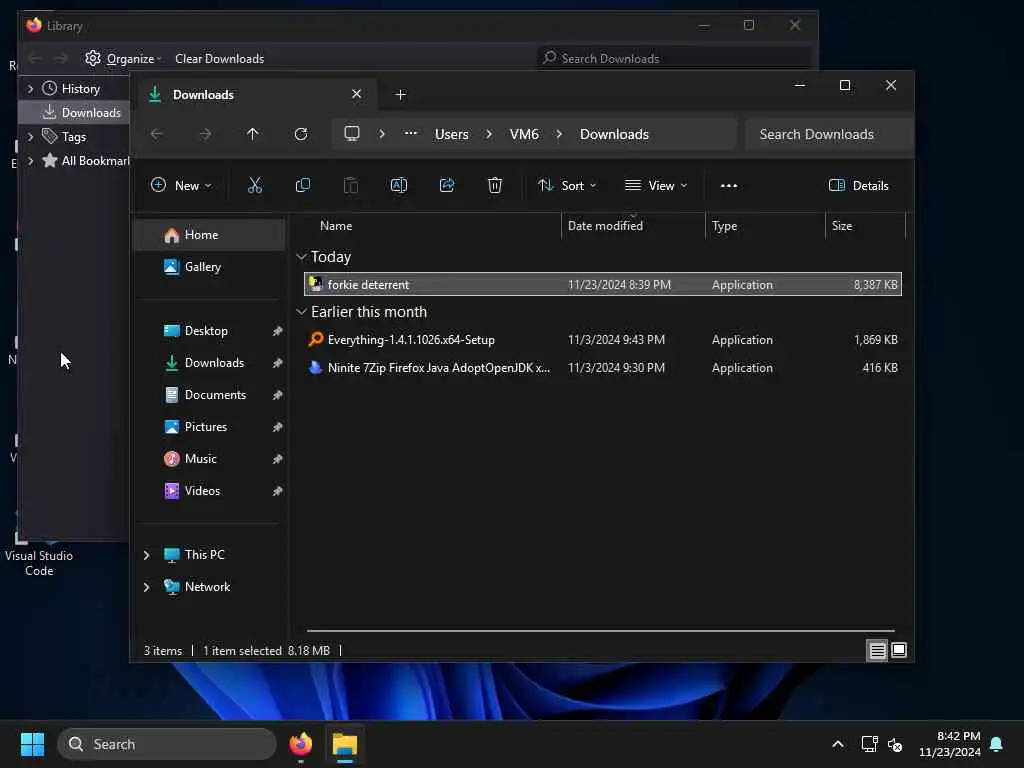Open Gallery in the navigation pane
Screen dimensions: 1024x768
click(x=210, y=267)
